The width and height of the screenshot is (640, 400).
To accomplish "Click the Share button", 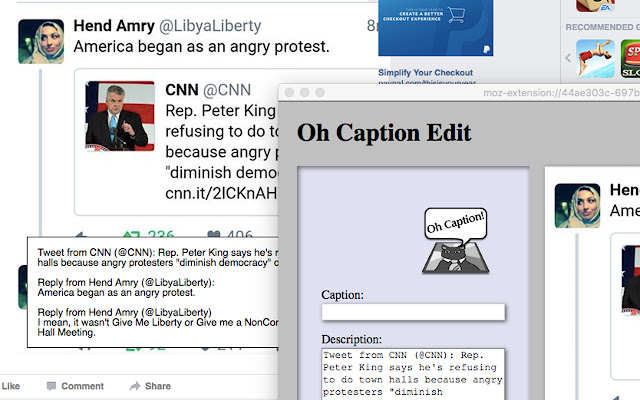I will pyautogui.click(x=150, y=386).
